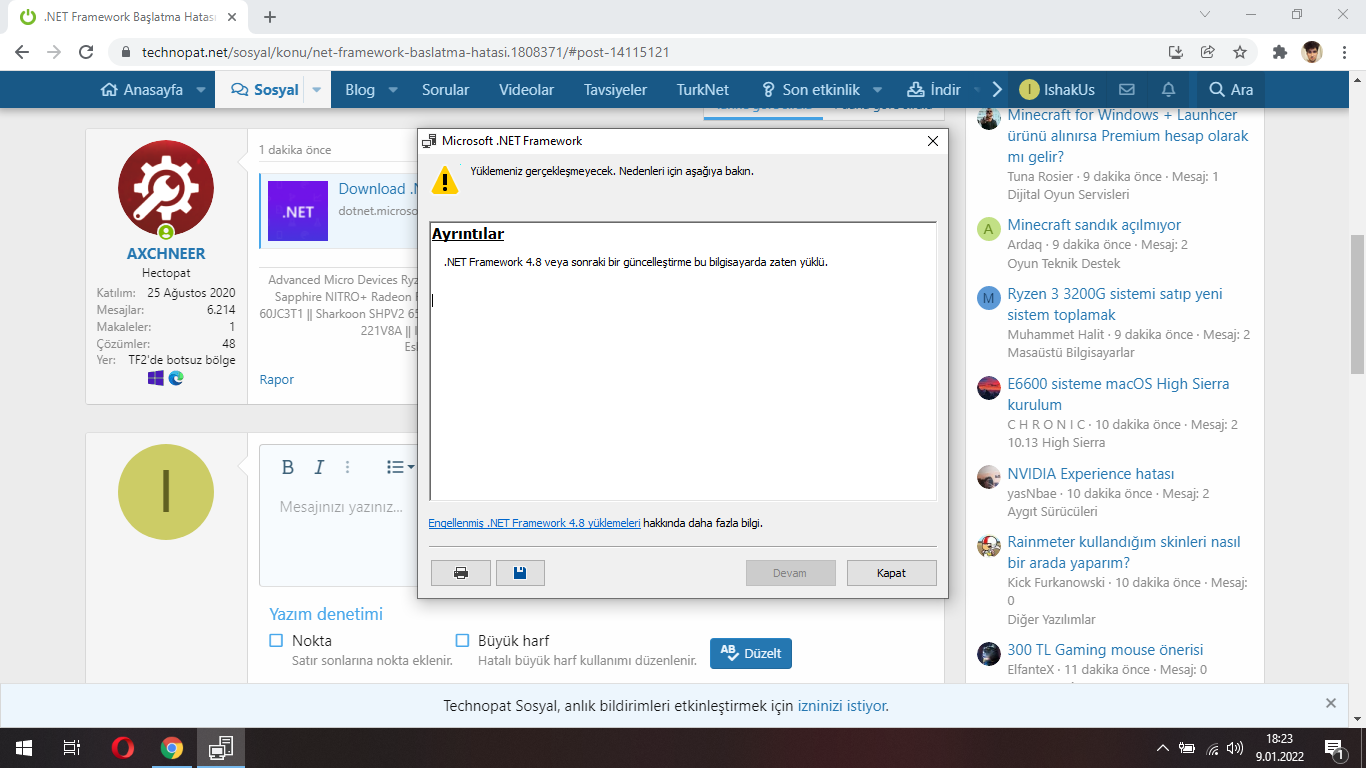Open the Engellenmiş .NET Framework 4.8 yüklemeleri link

534,523
